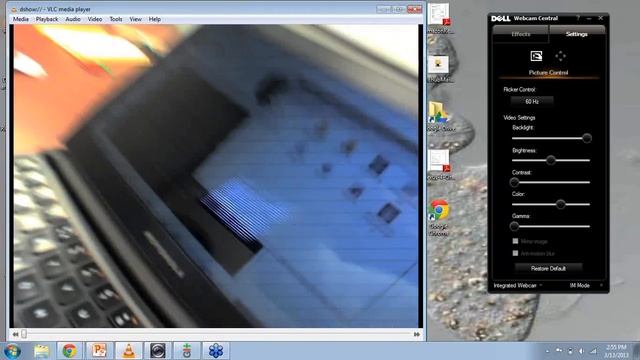Image resolution: width=640 pixels, height=360 pixels.
Task: Select the Google Chrome desktop shortcut
Action: pyautogui.click(x=439, y=218)
